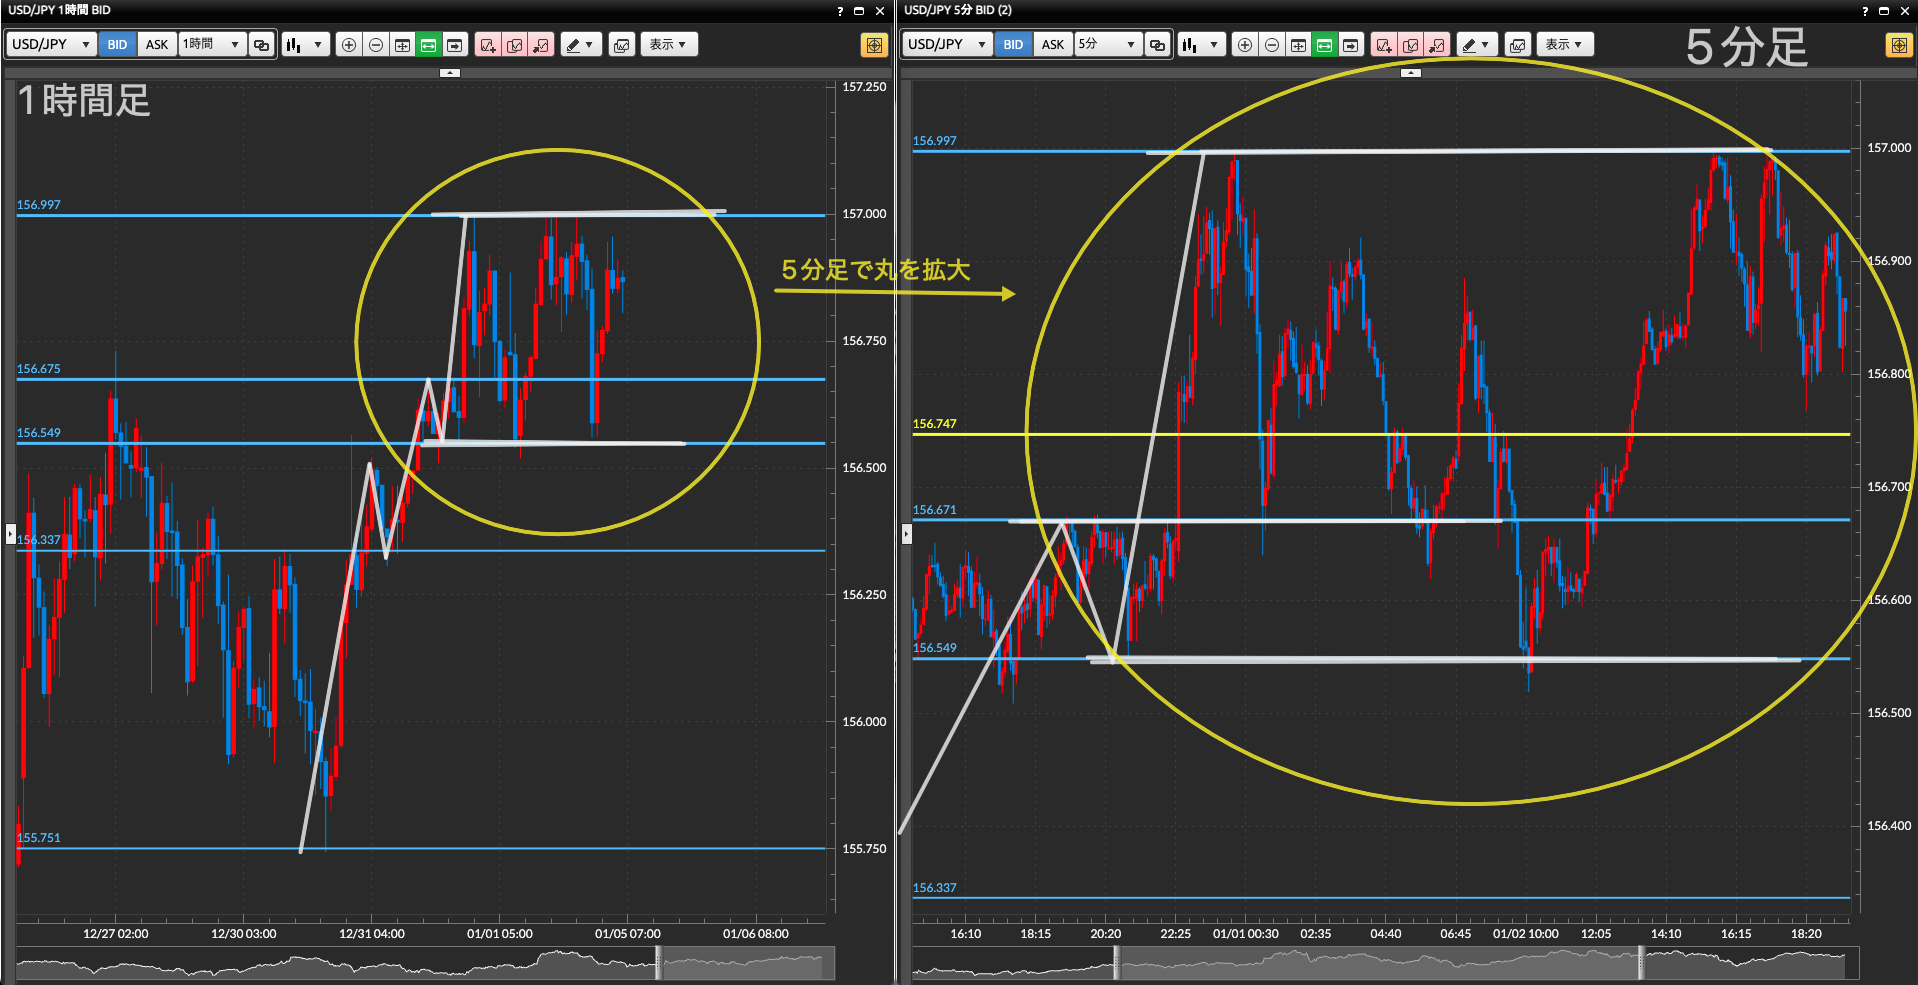Open the 表示 menu on the 5-minute chart
This screenshot has height=985, width=1918.
pos(1564,45)
